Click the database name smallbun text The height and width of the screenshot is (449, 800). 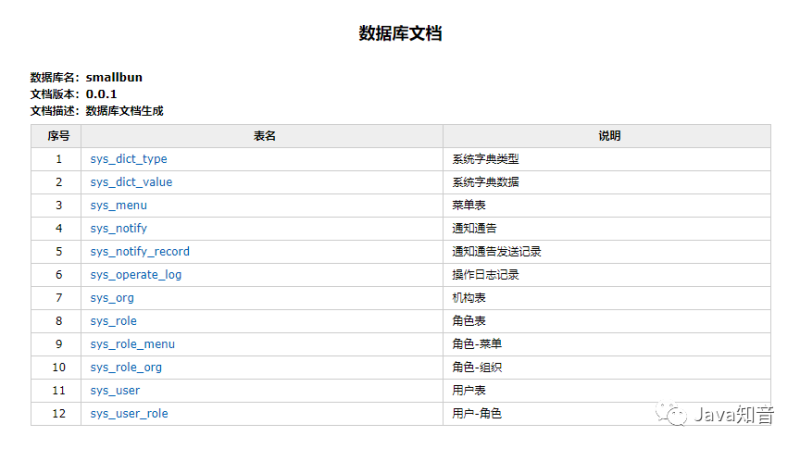(115, 77)
